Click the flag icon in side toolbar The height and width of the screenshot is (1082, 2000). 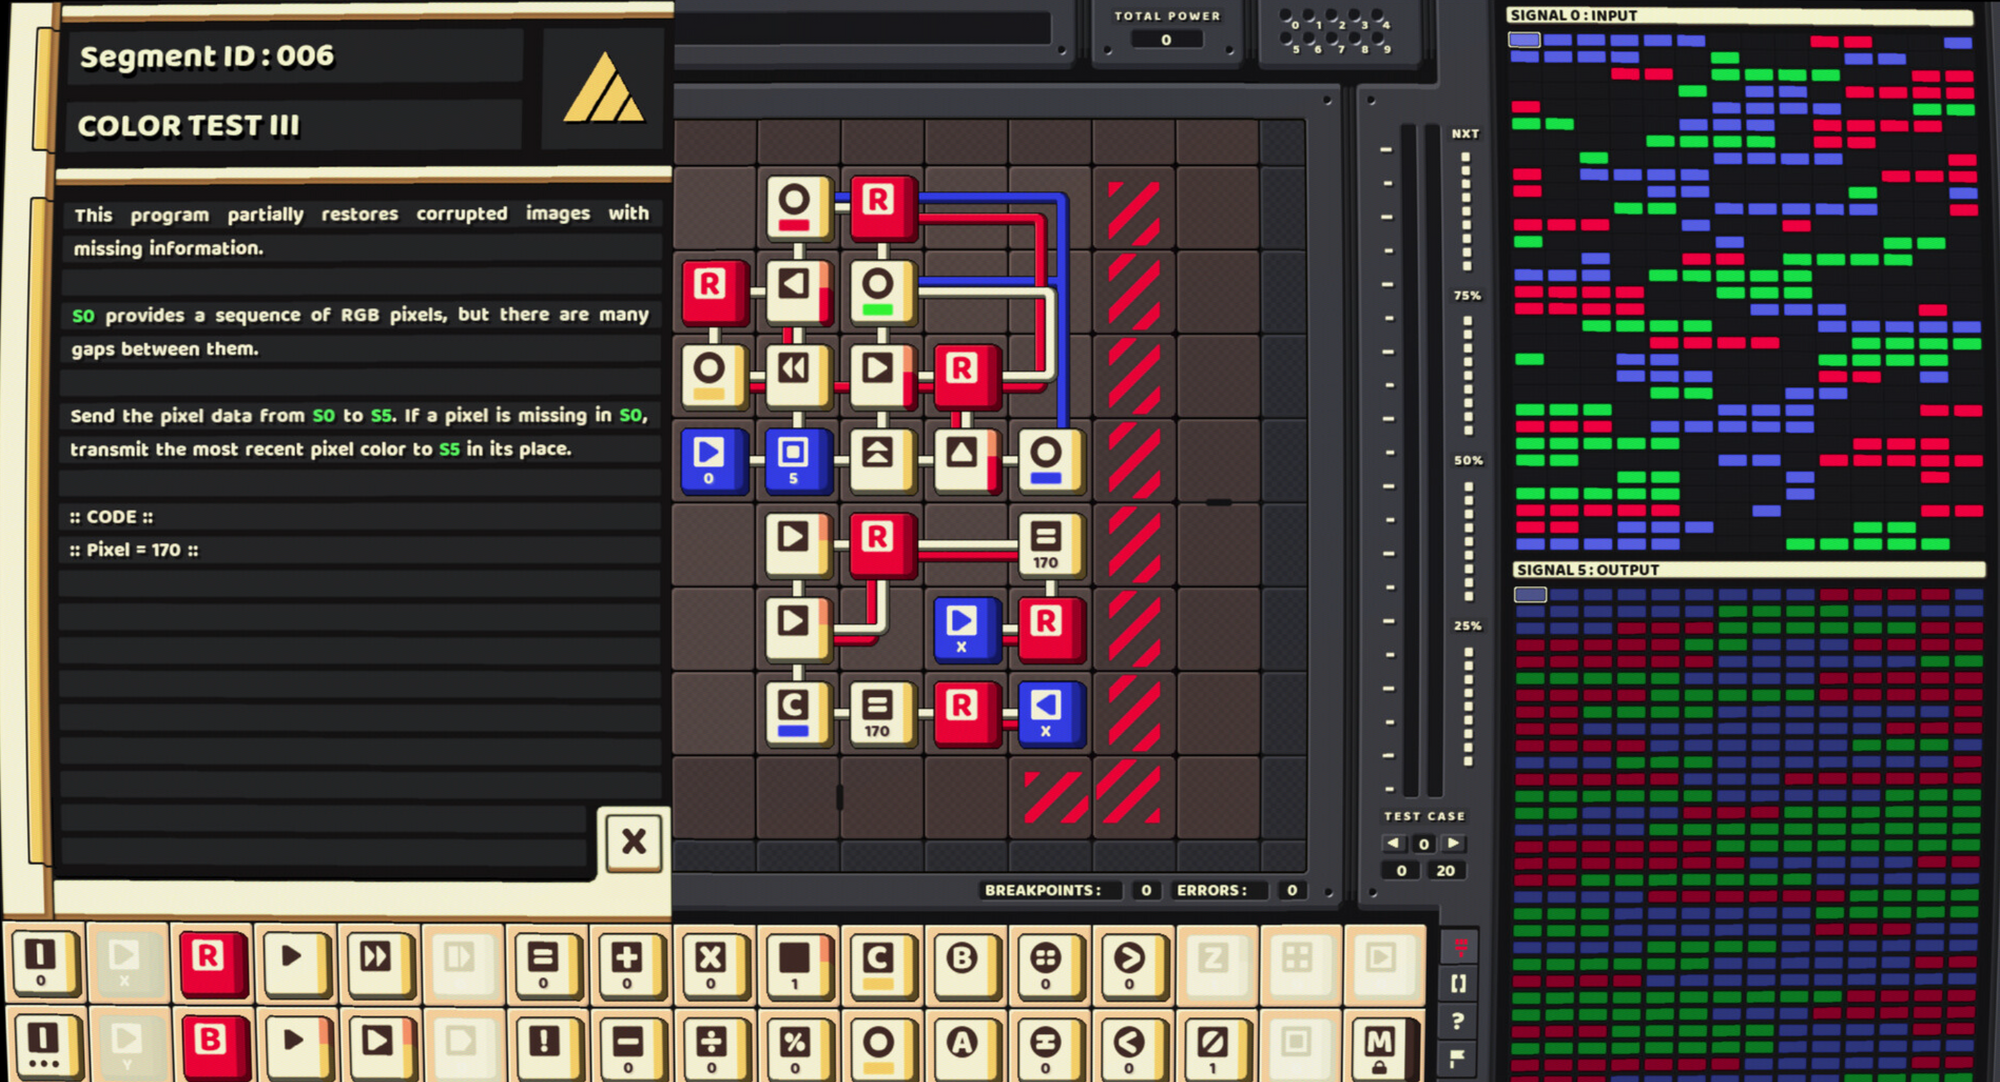1458,1057
